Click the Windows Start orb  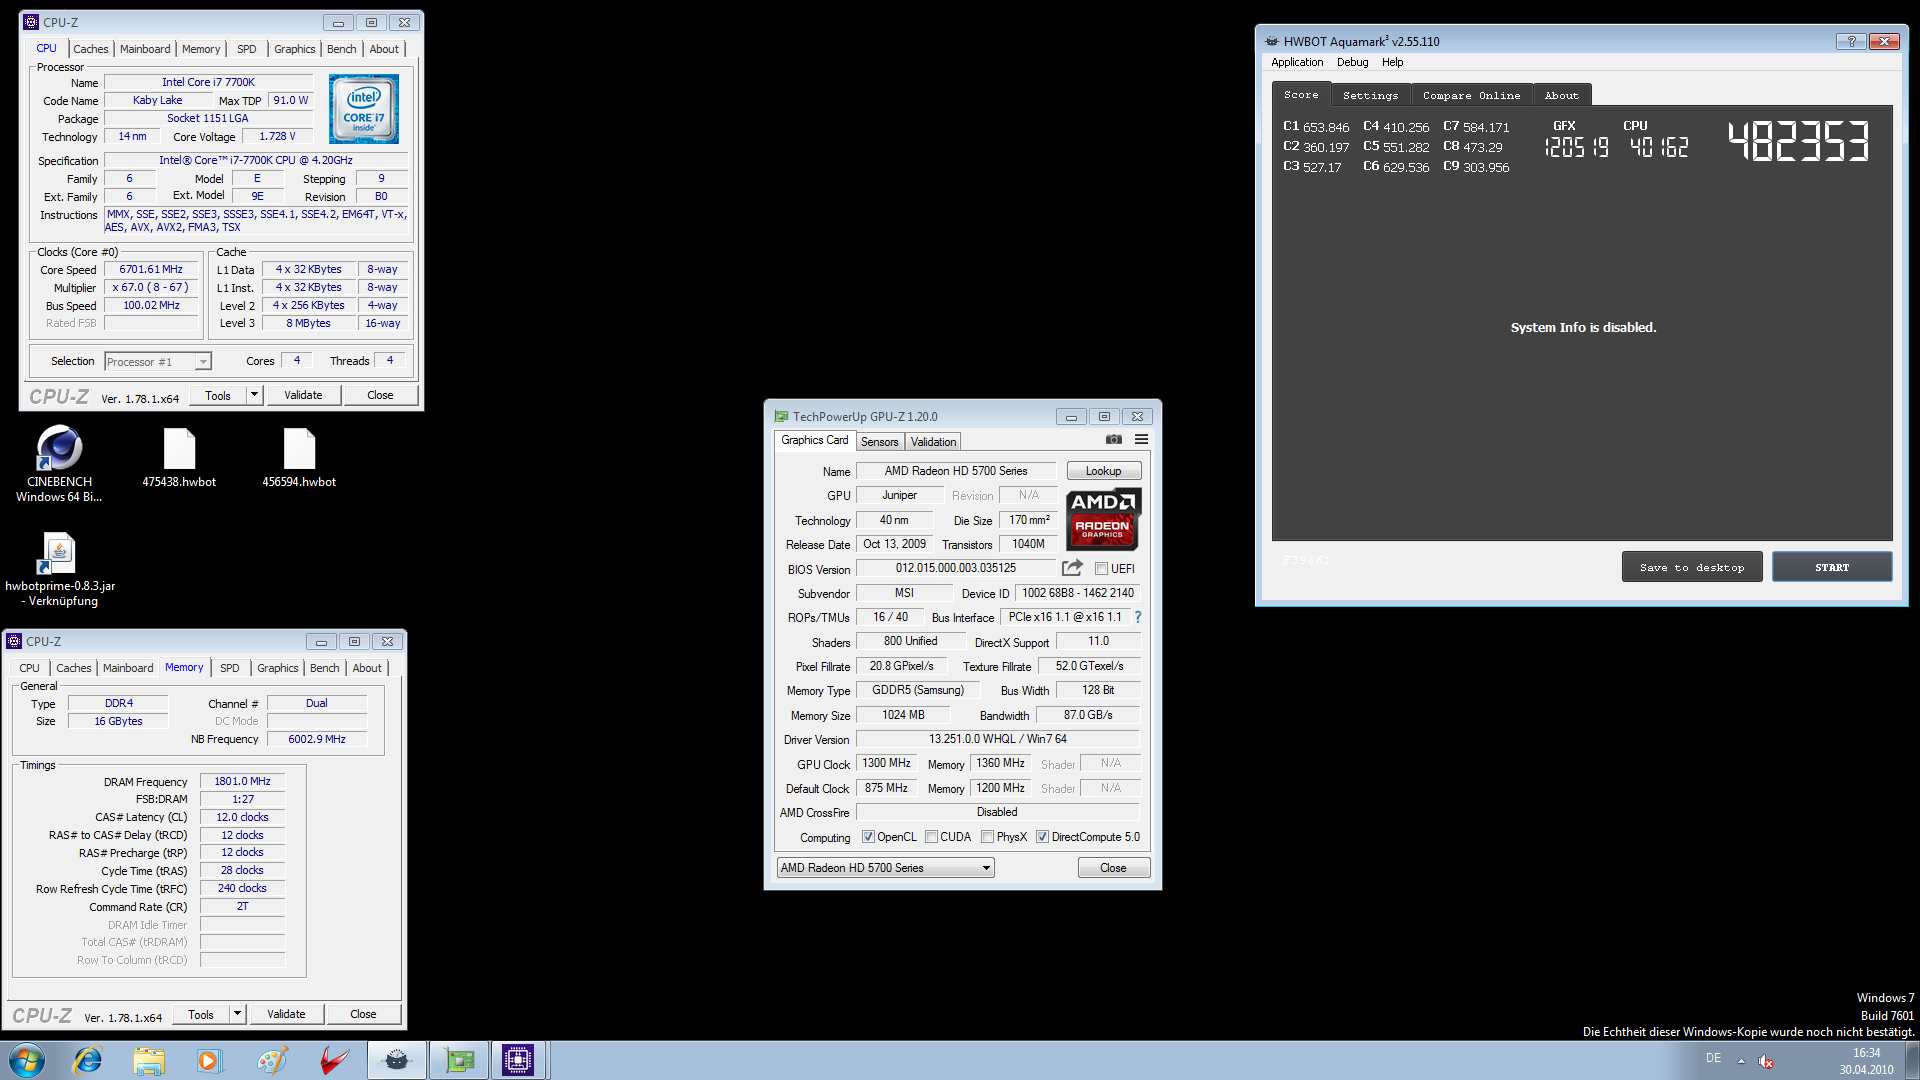coord(27,1060)
